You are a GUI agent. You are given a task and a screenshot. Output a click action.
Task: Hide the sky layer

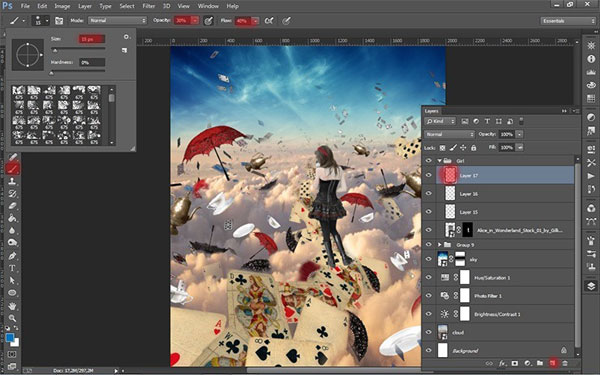point(429,259)
